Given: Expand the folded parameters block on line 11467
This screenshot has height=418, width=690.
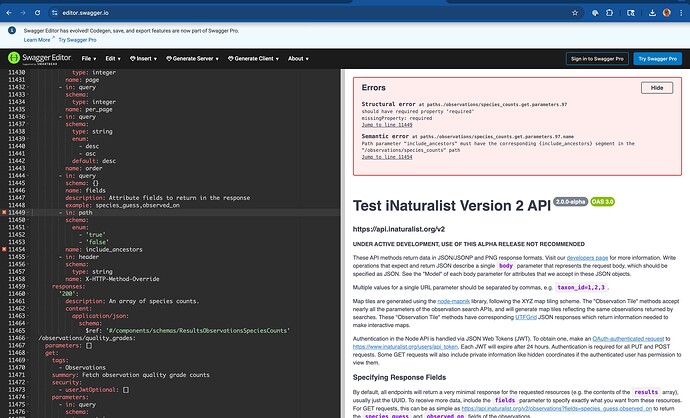Looking at the screenshot, I should coord(89,346).
